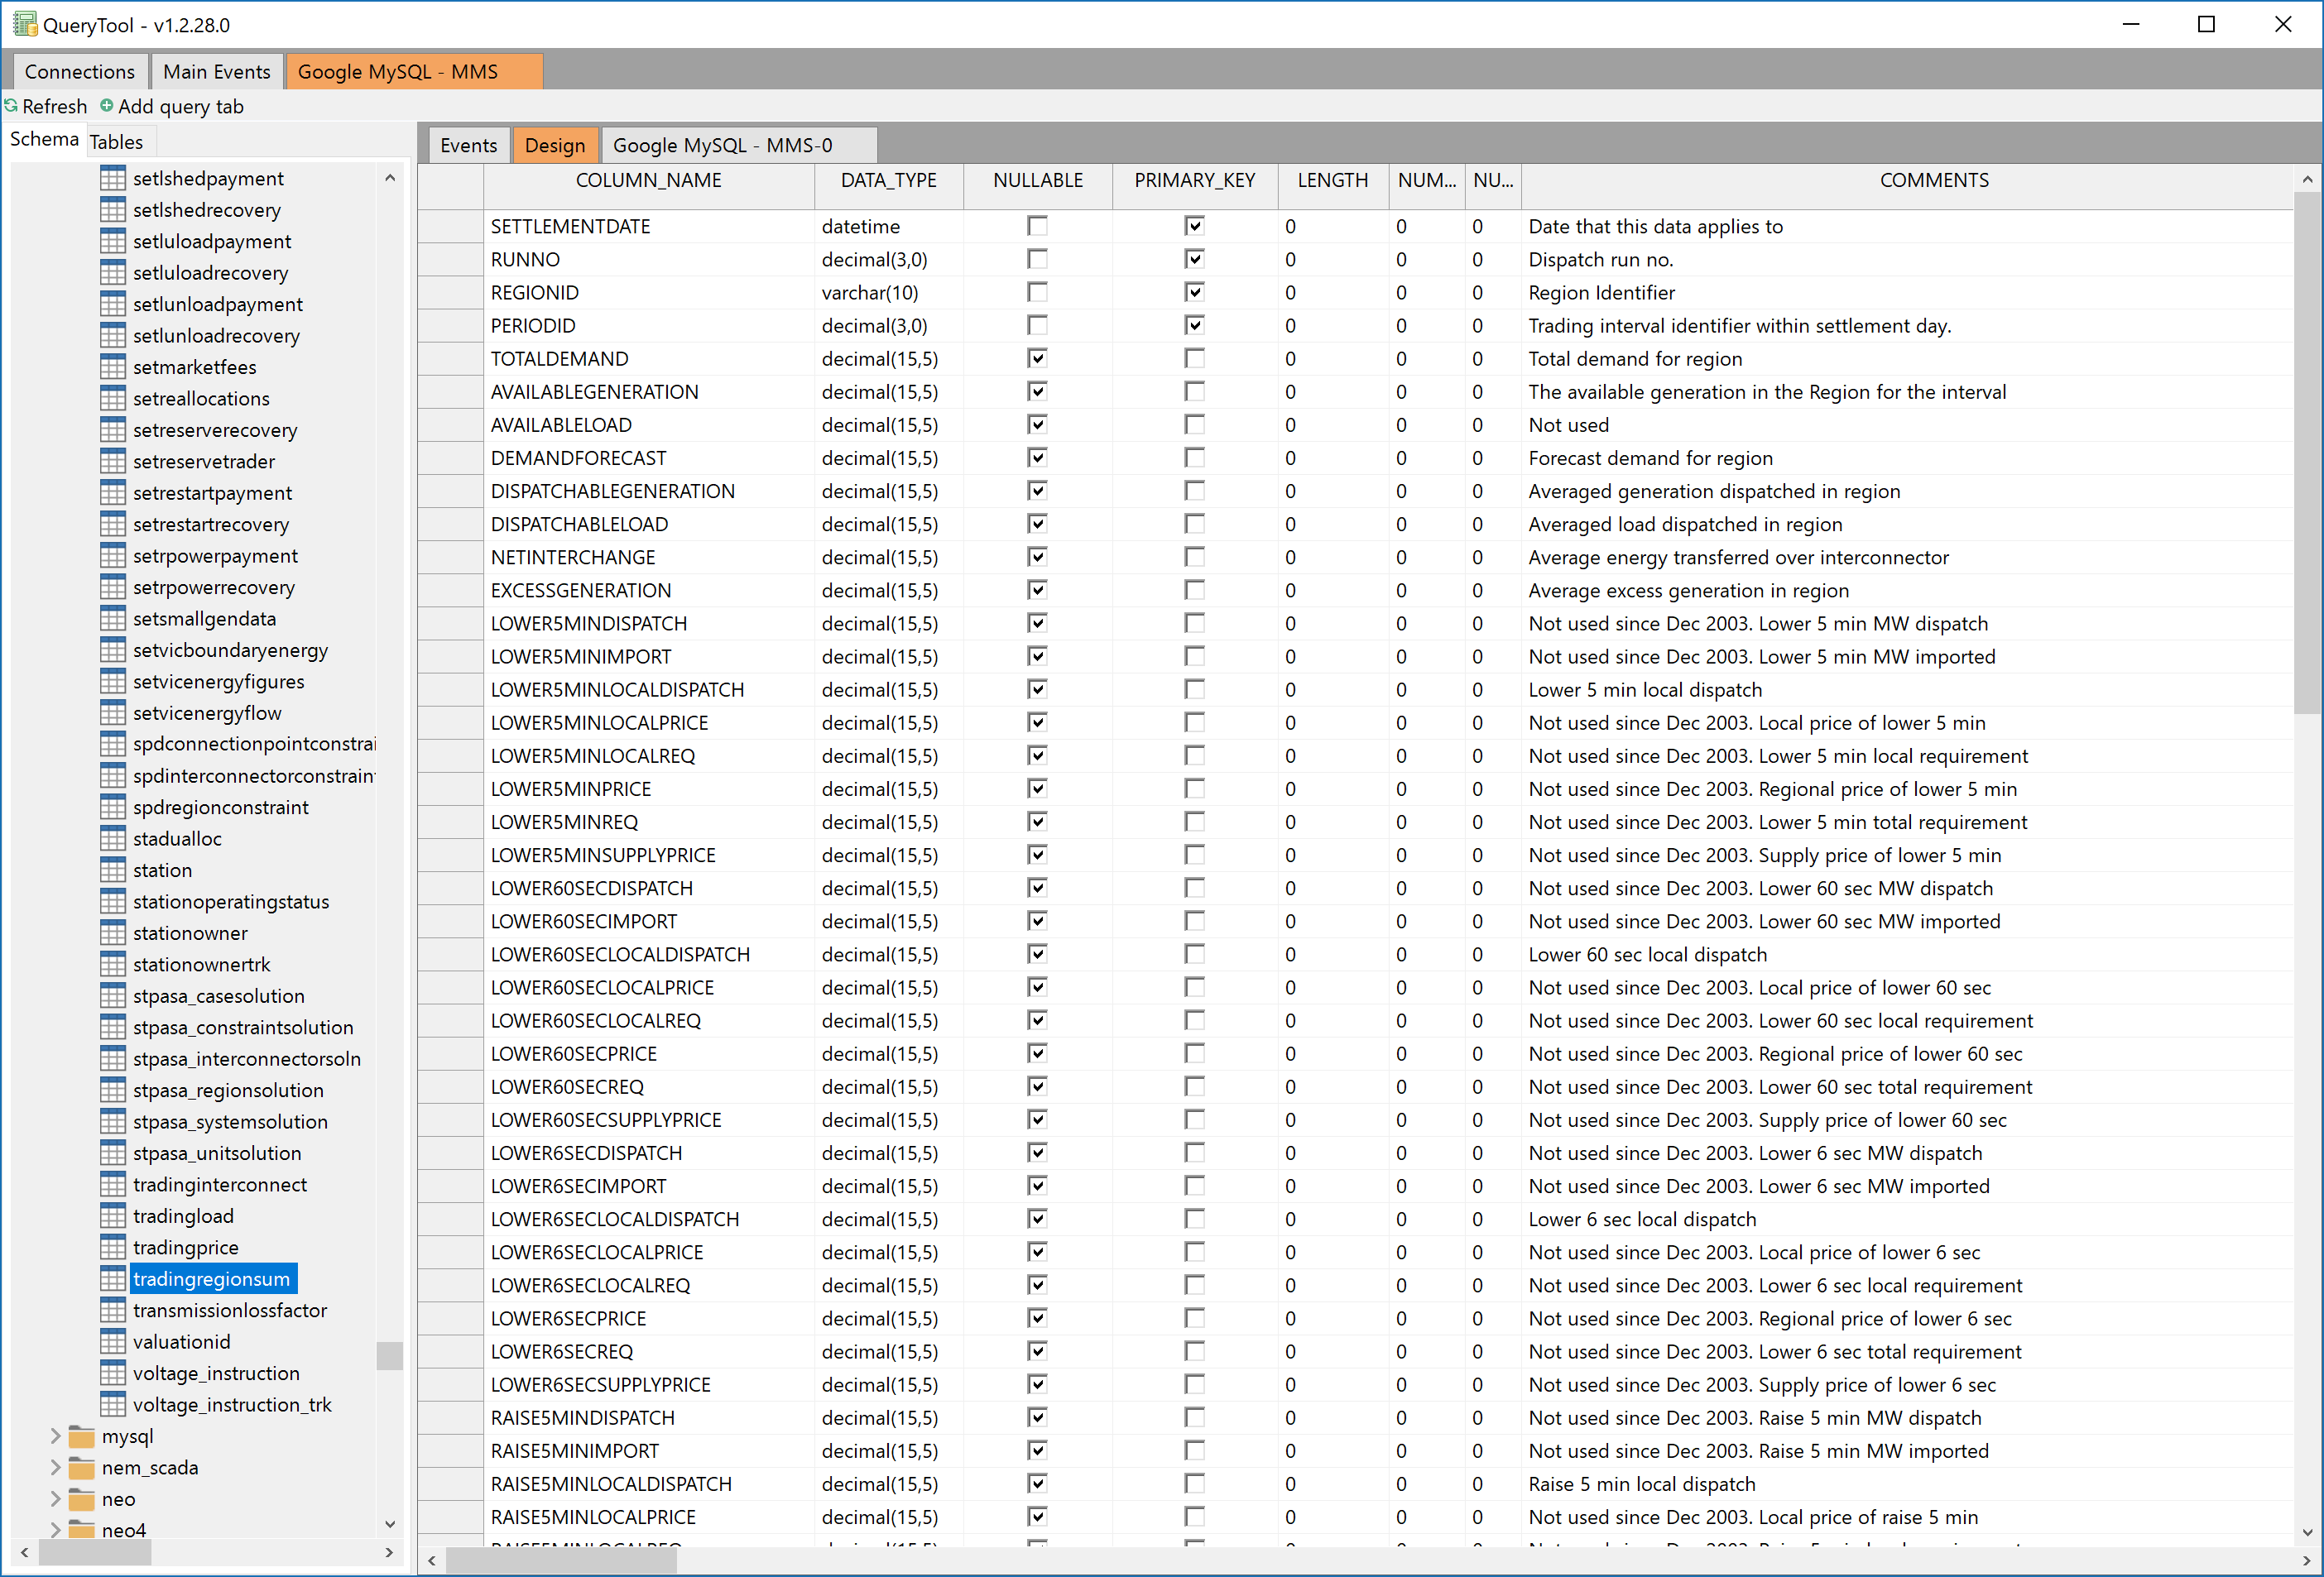Viewport: 2324px width, 1577px height.
Task: Open the Connections tab
Action: coord(79,72)
